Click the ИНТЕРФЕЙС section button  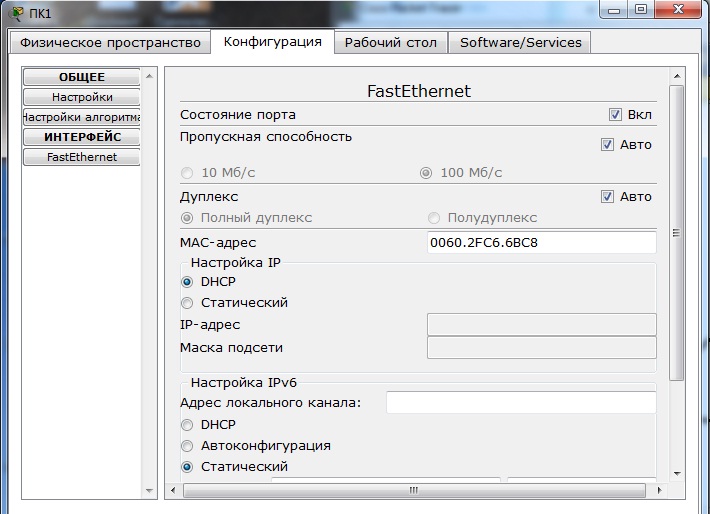[82, 137]
